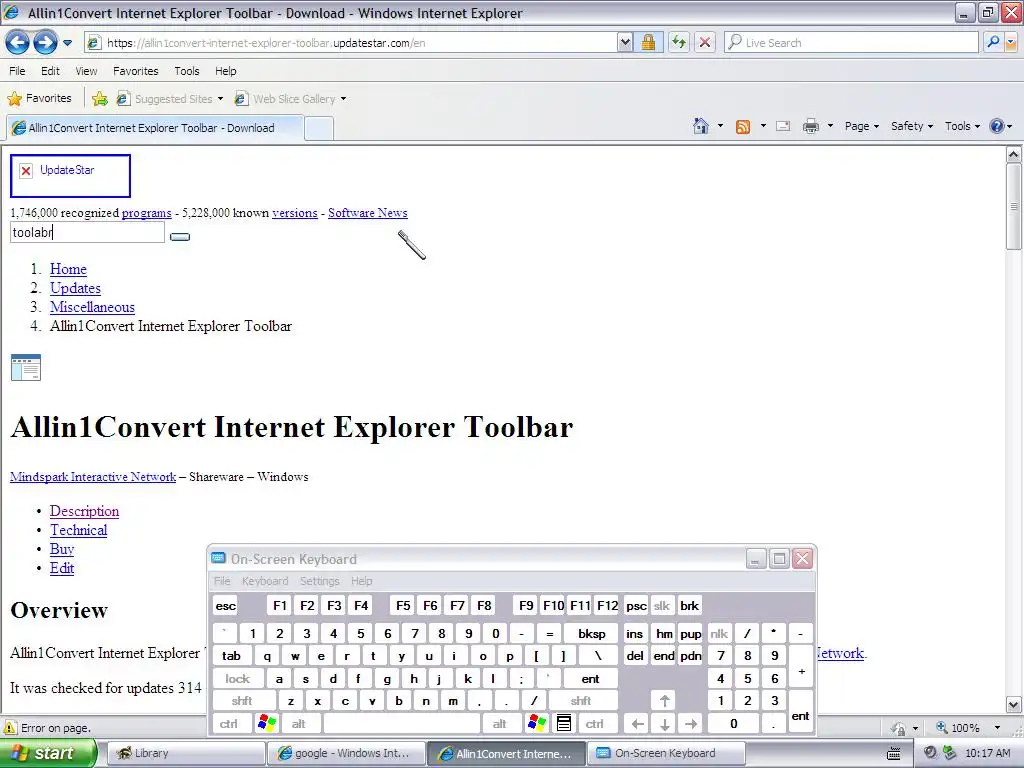Expand the Print options dropdown arrow
The width and height of the screenshot is (1024, 768).
(830, 126)
